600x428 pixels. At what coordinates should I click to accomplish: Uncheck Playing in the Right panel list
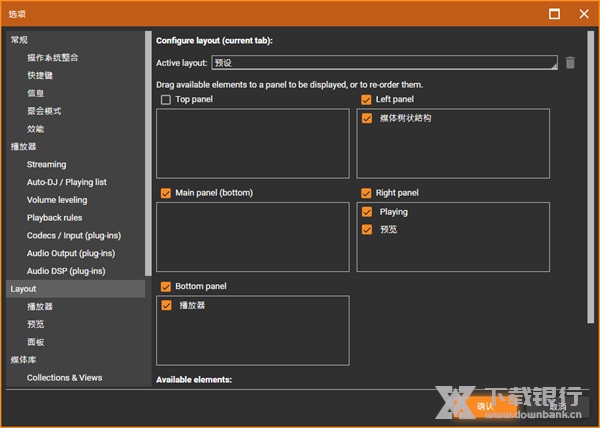coord(367,212)
